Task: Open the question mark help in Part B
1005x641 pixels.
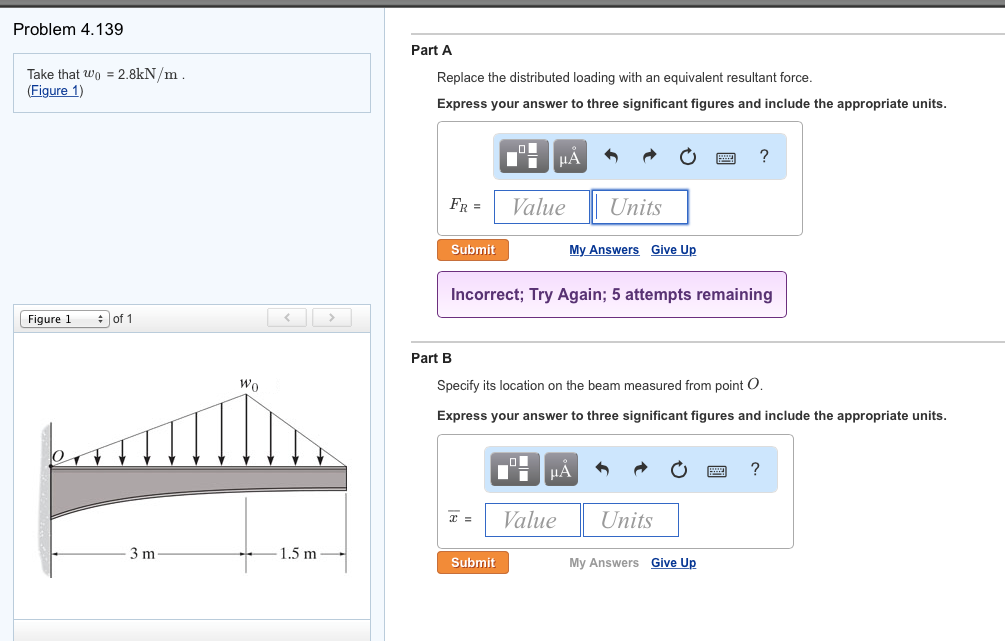Action: (754, 469)
